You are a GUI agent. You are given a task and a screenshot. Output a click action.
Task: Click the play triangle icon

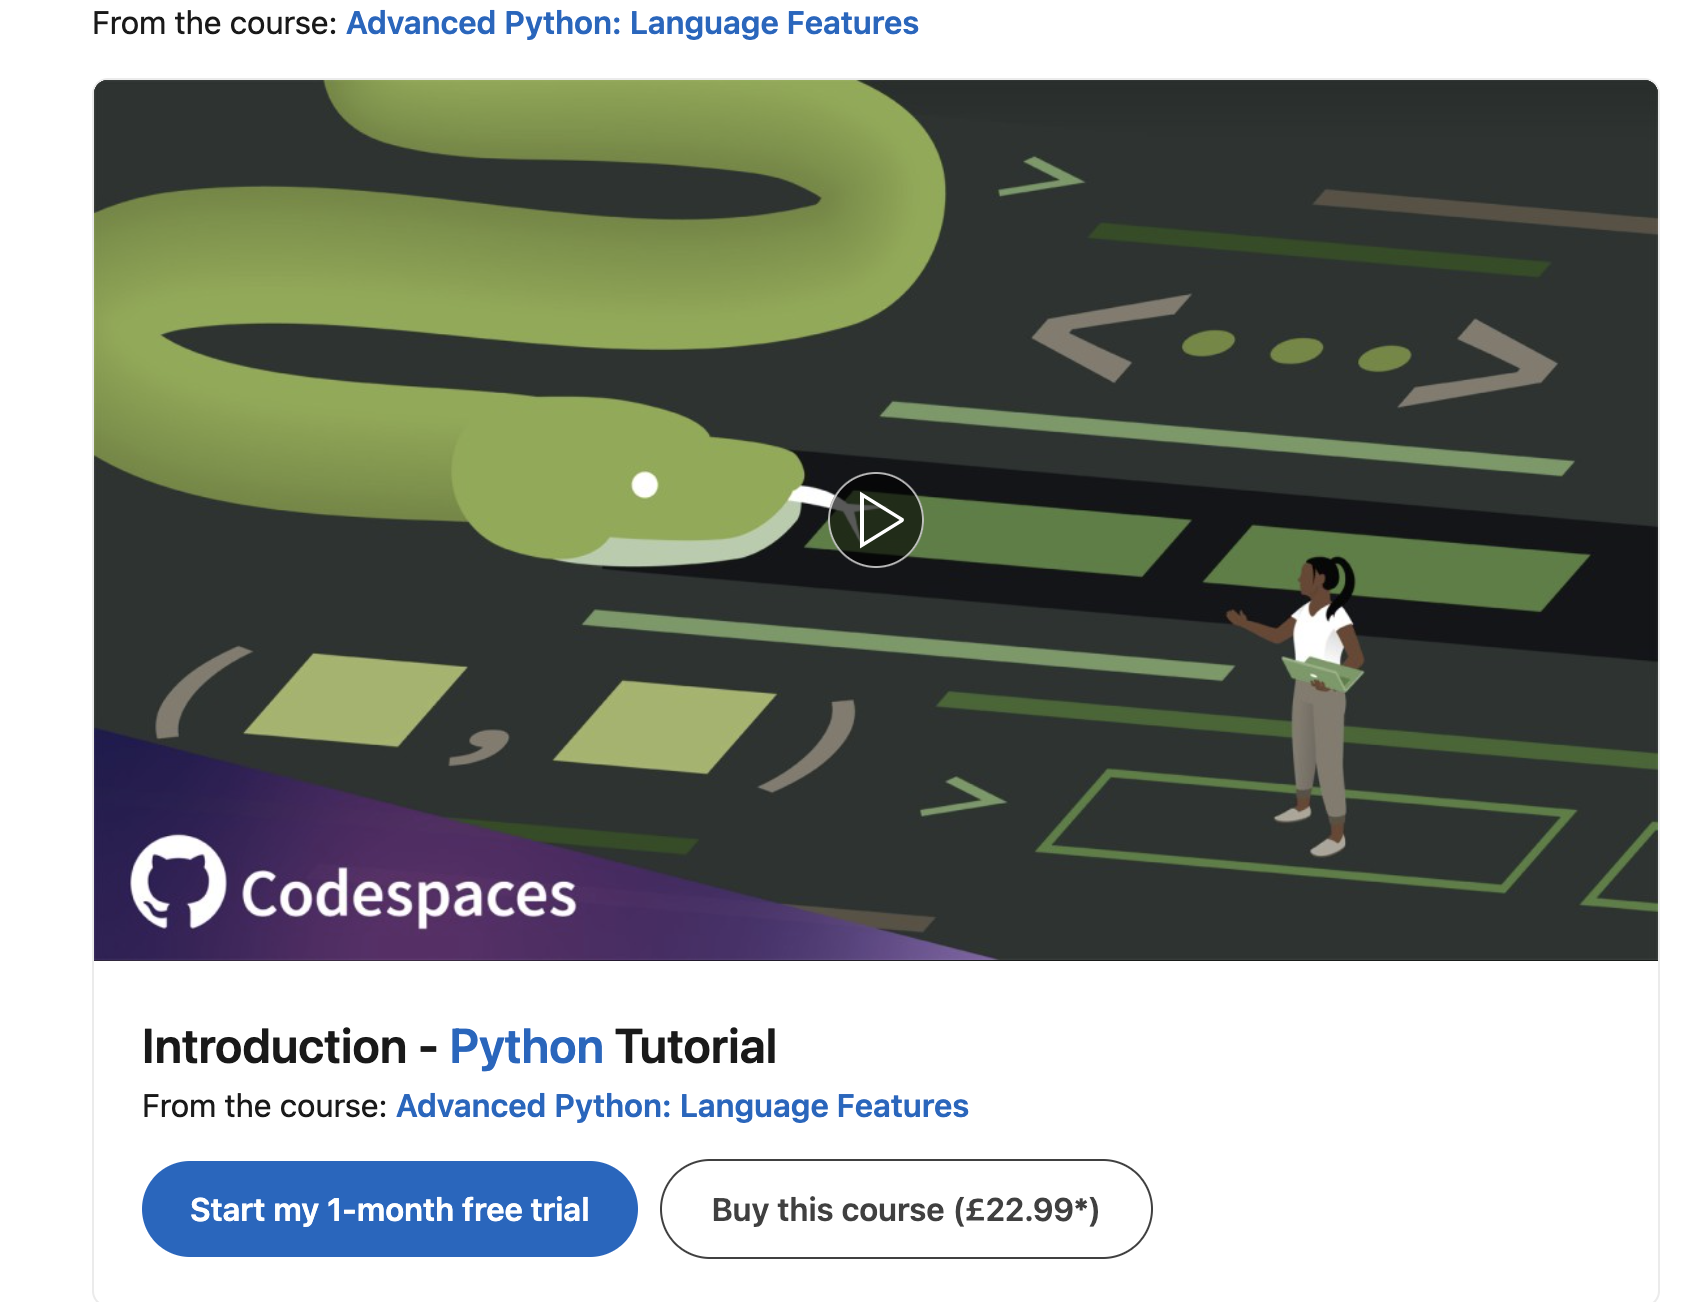tap(880, 519)
